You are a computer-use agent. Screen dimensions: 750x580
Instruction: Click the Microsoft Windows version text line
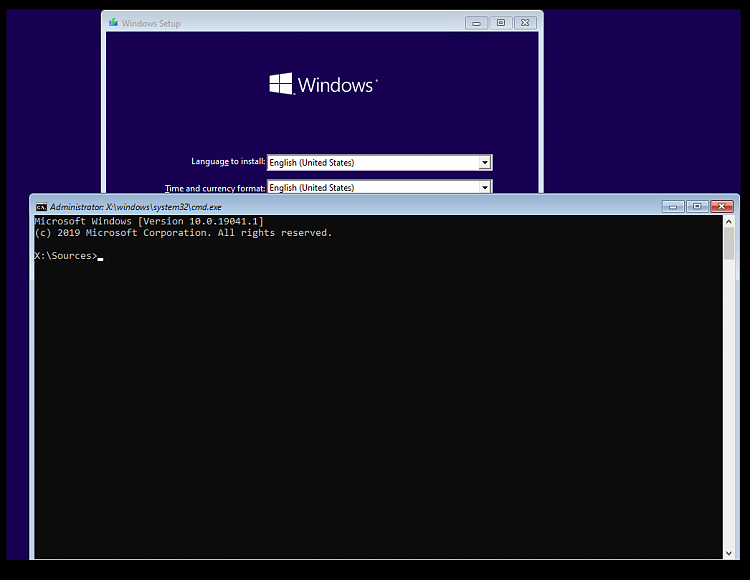coord(149,221)
